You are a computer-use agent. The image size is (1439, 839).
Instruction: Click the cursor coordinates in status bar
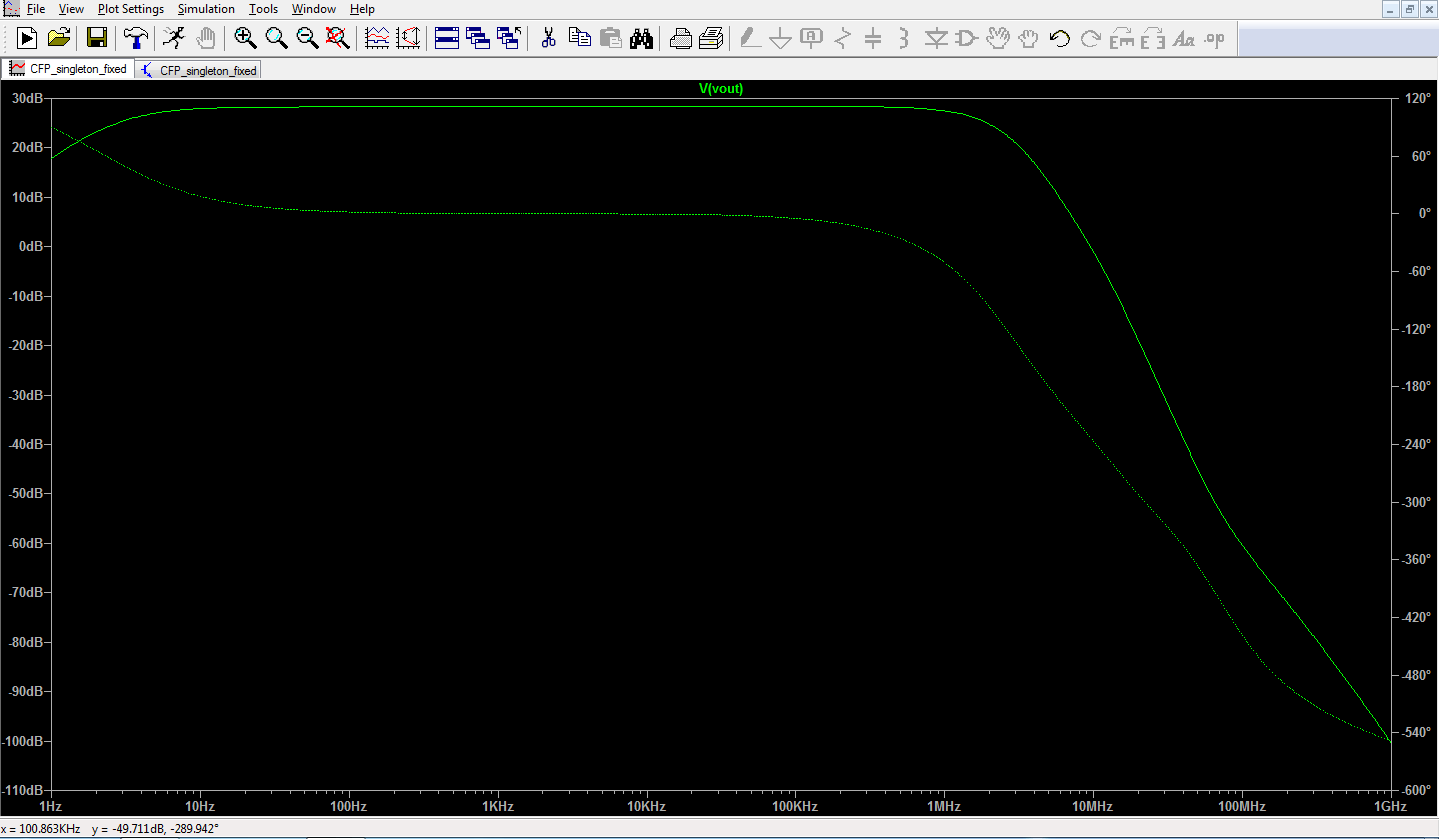pos(110,829)
